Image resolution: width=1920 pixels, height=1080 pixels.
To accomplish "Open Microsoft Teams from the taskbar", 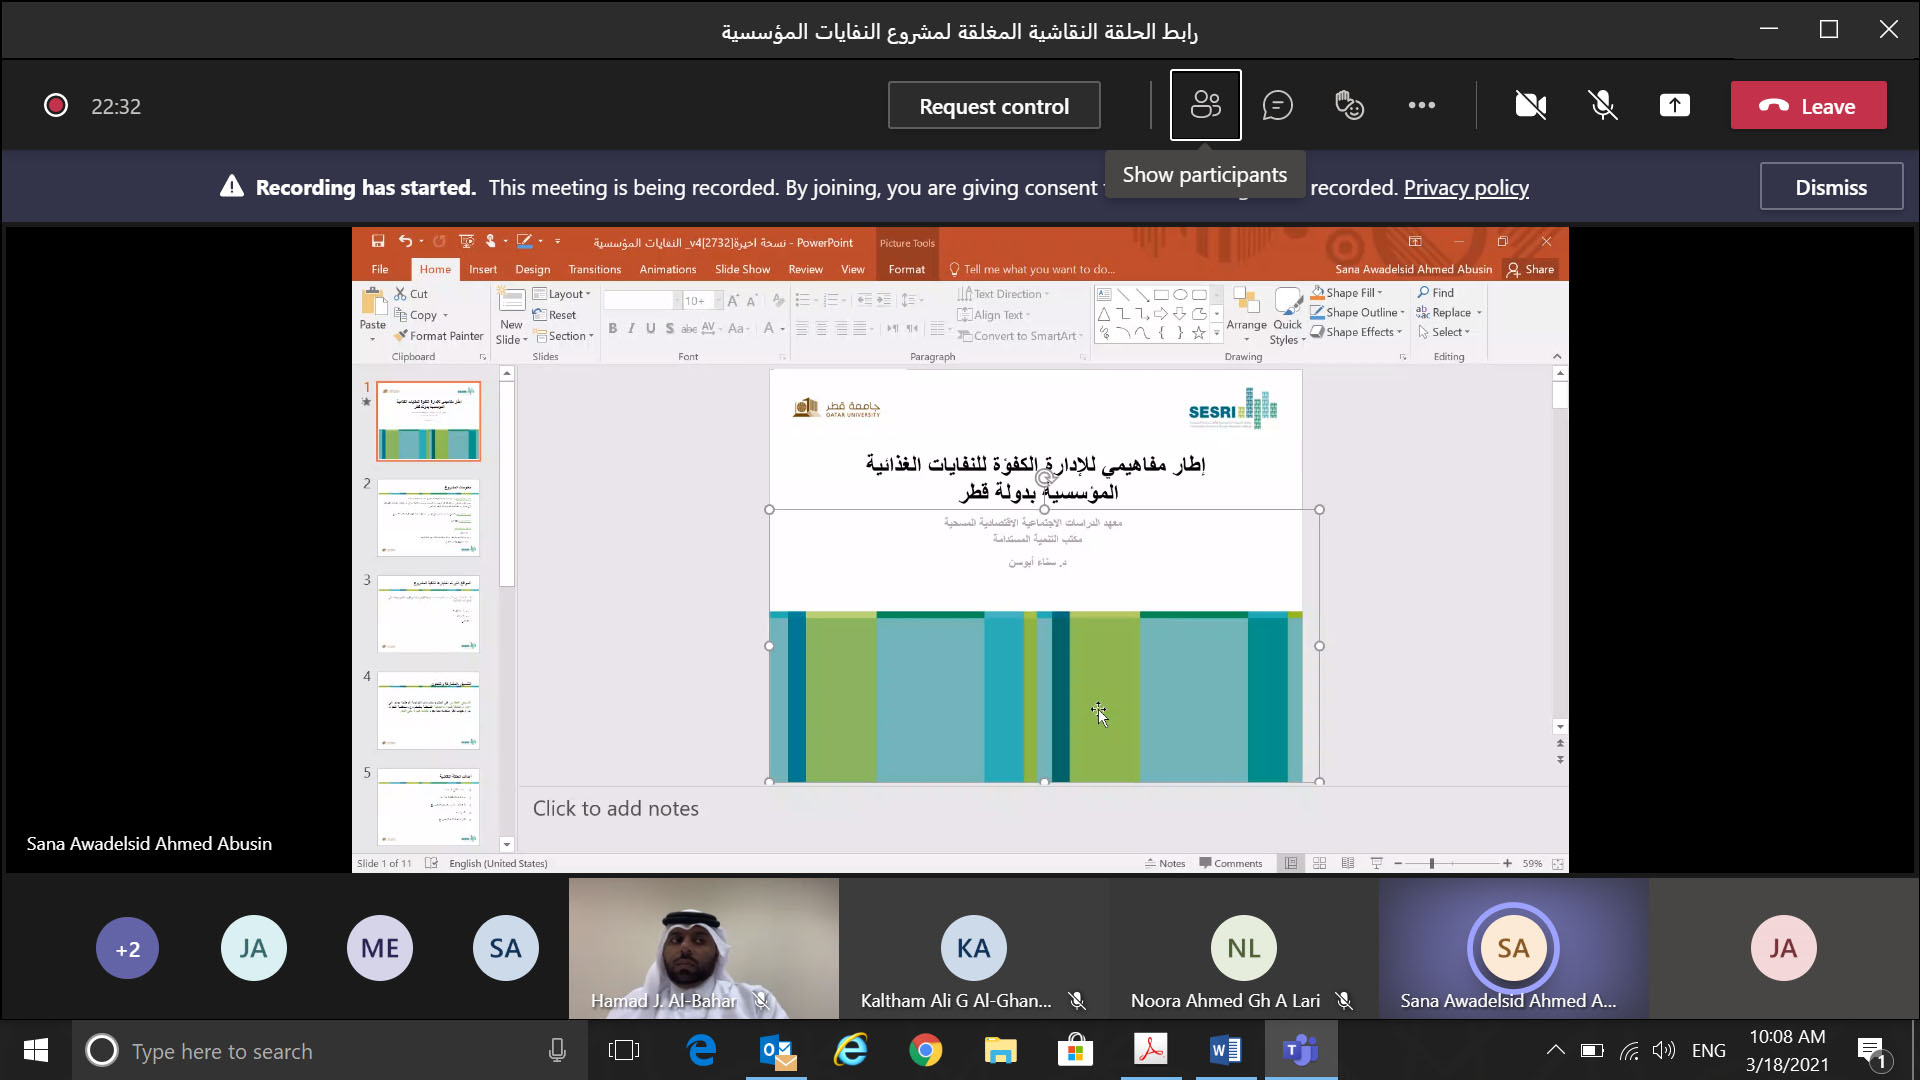I will click(1300, 1051).
